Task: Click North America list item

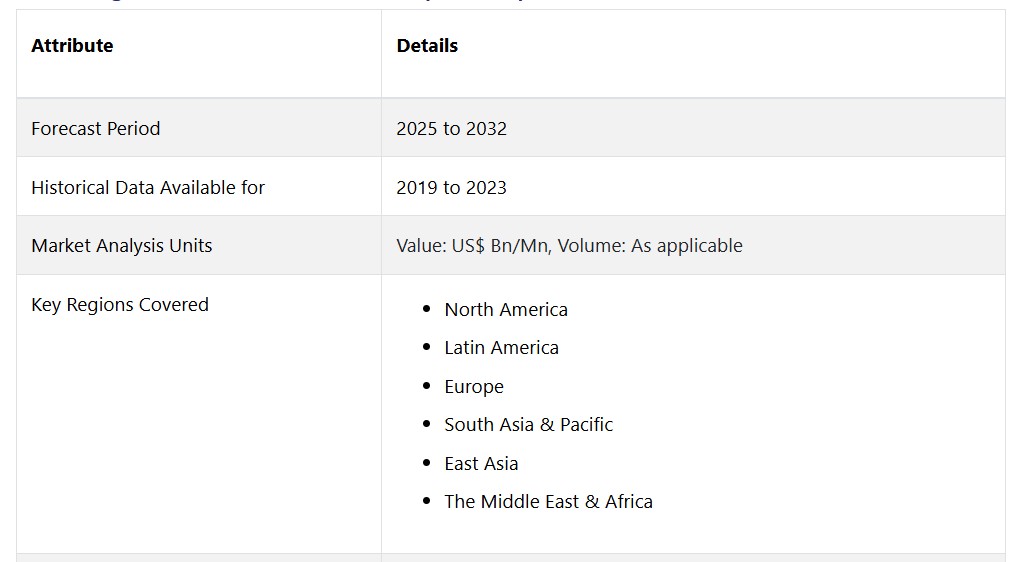Action: [x=506, y=310]
